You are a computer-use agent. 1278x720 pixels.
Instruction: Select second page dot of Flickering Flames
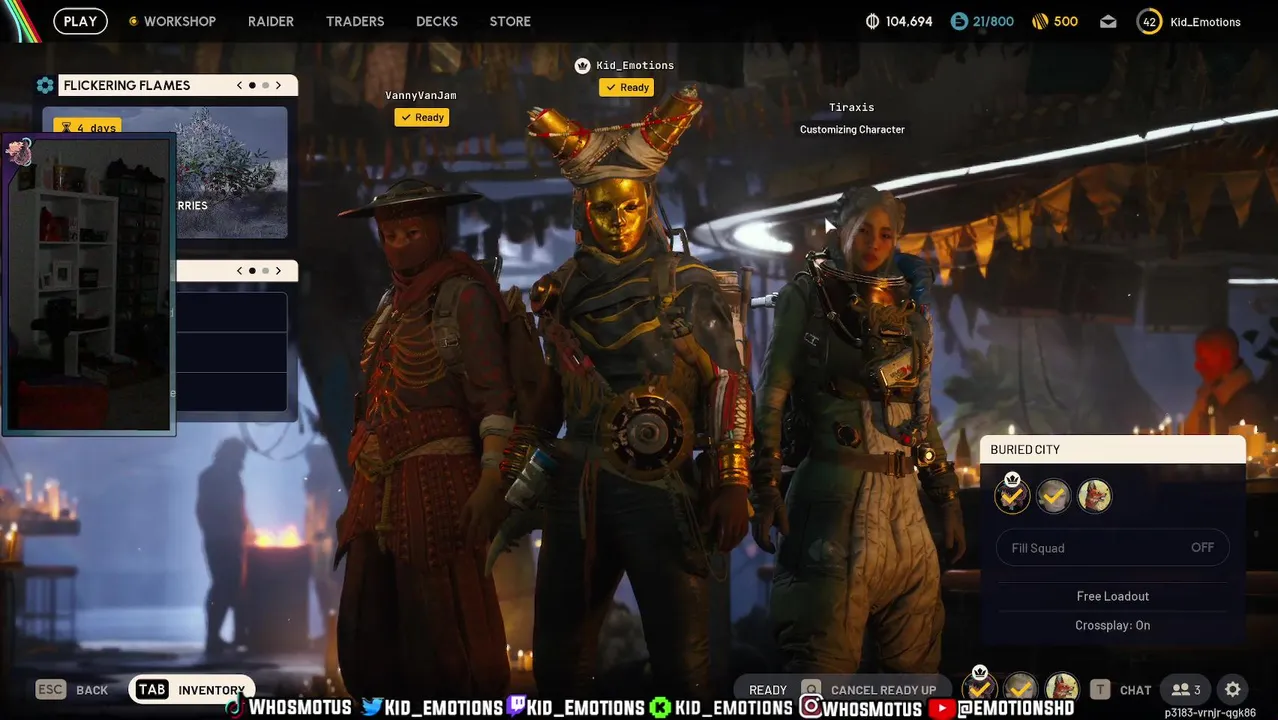[x=265, y=85]
